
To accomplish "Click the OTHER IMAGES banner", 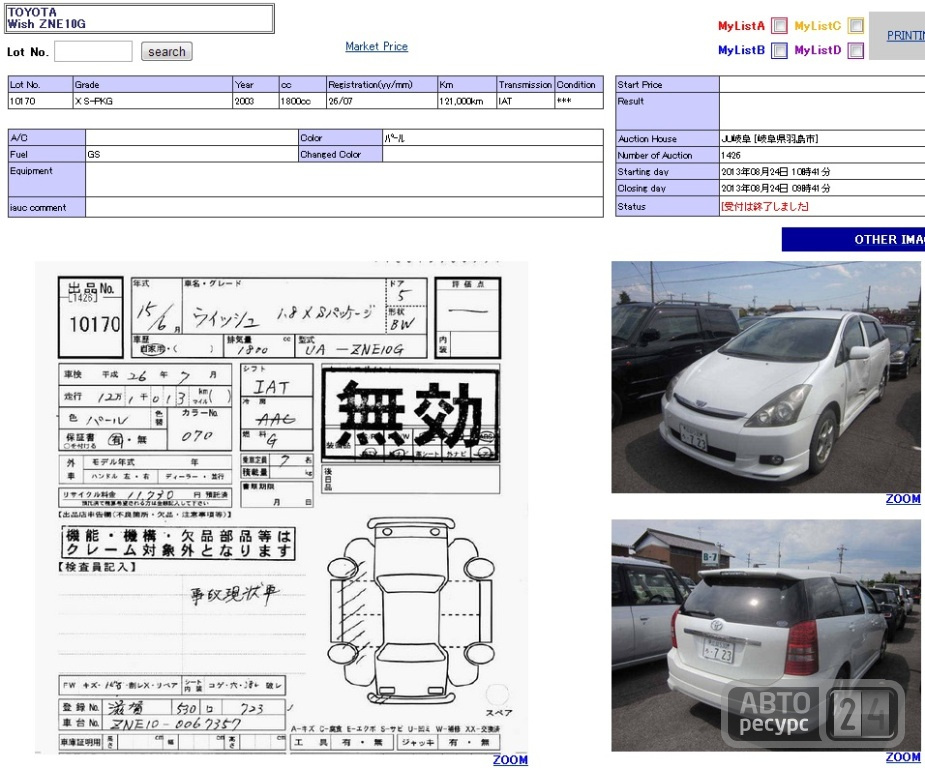I will 853,239.
